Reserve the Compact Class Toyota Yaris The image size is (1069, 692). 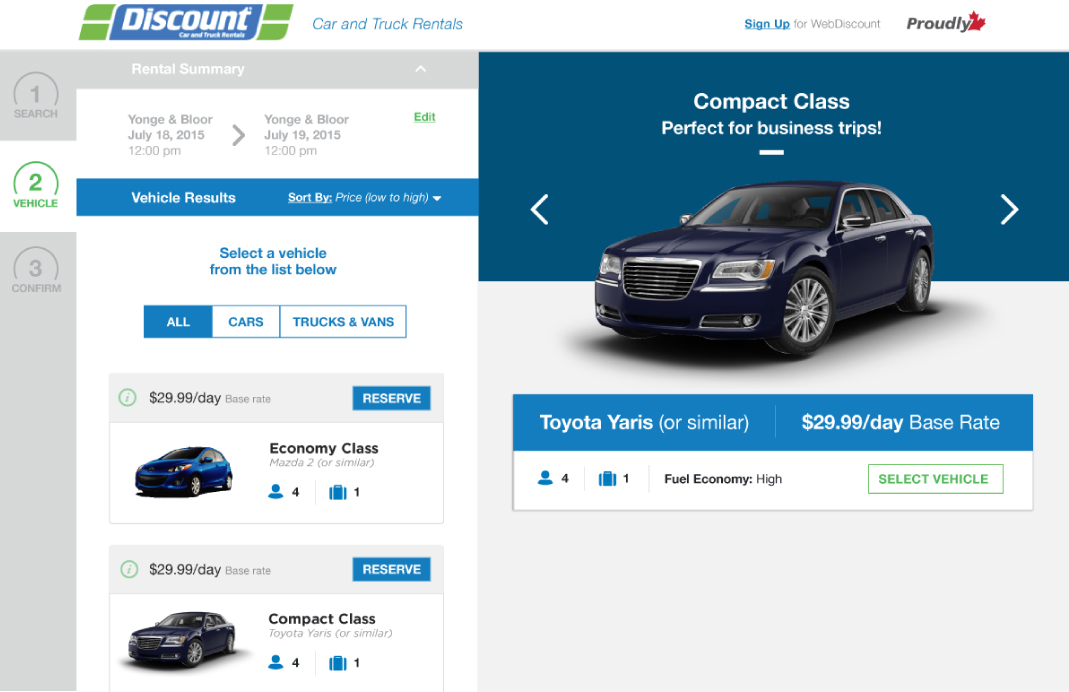point(391,569)
